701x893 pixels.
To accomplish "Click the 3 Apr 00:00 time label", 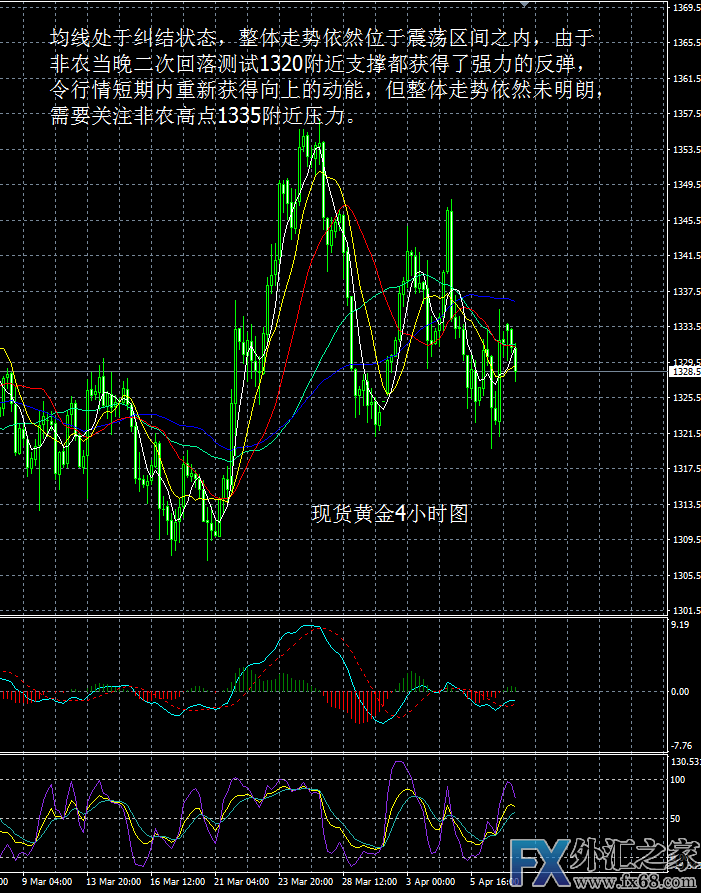I will click(434, 884).
